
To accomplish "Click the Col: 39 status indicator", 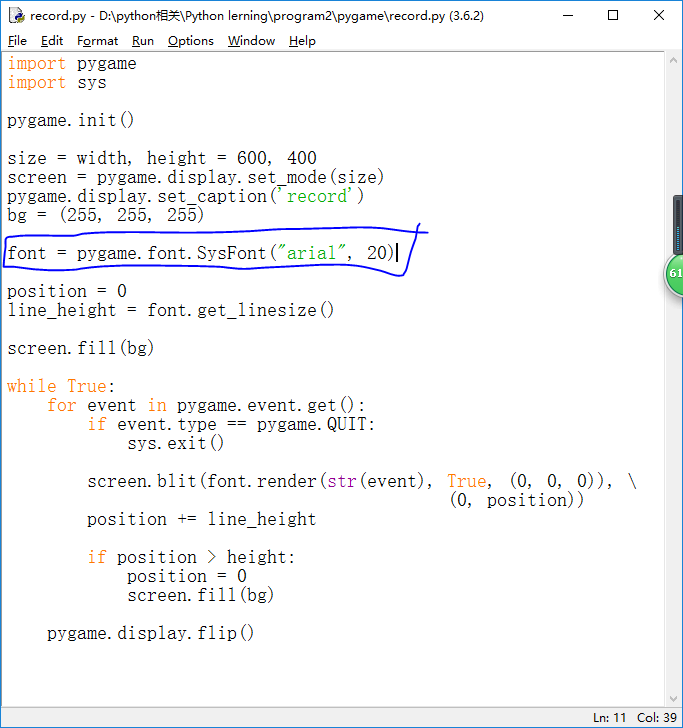I will (655, 718).
